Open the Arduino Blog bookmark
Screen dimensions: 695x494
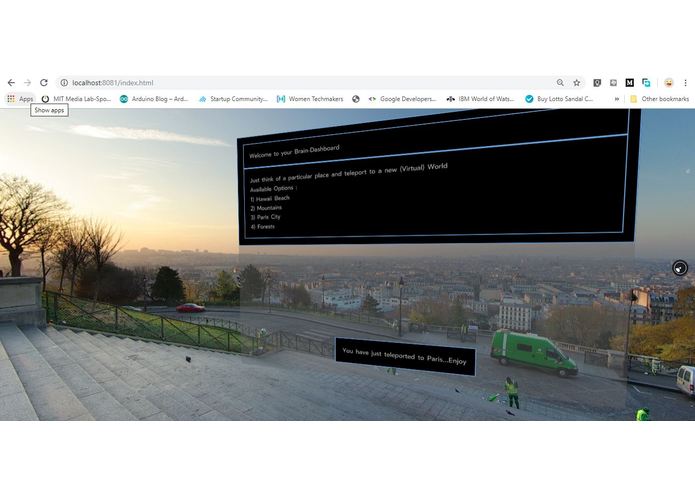pos(154,99)
